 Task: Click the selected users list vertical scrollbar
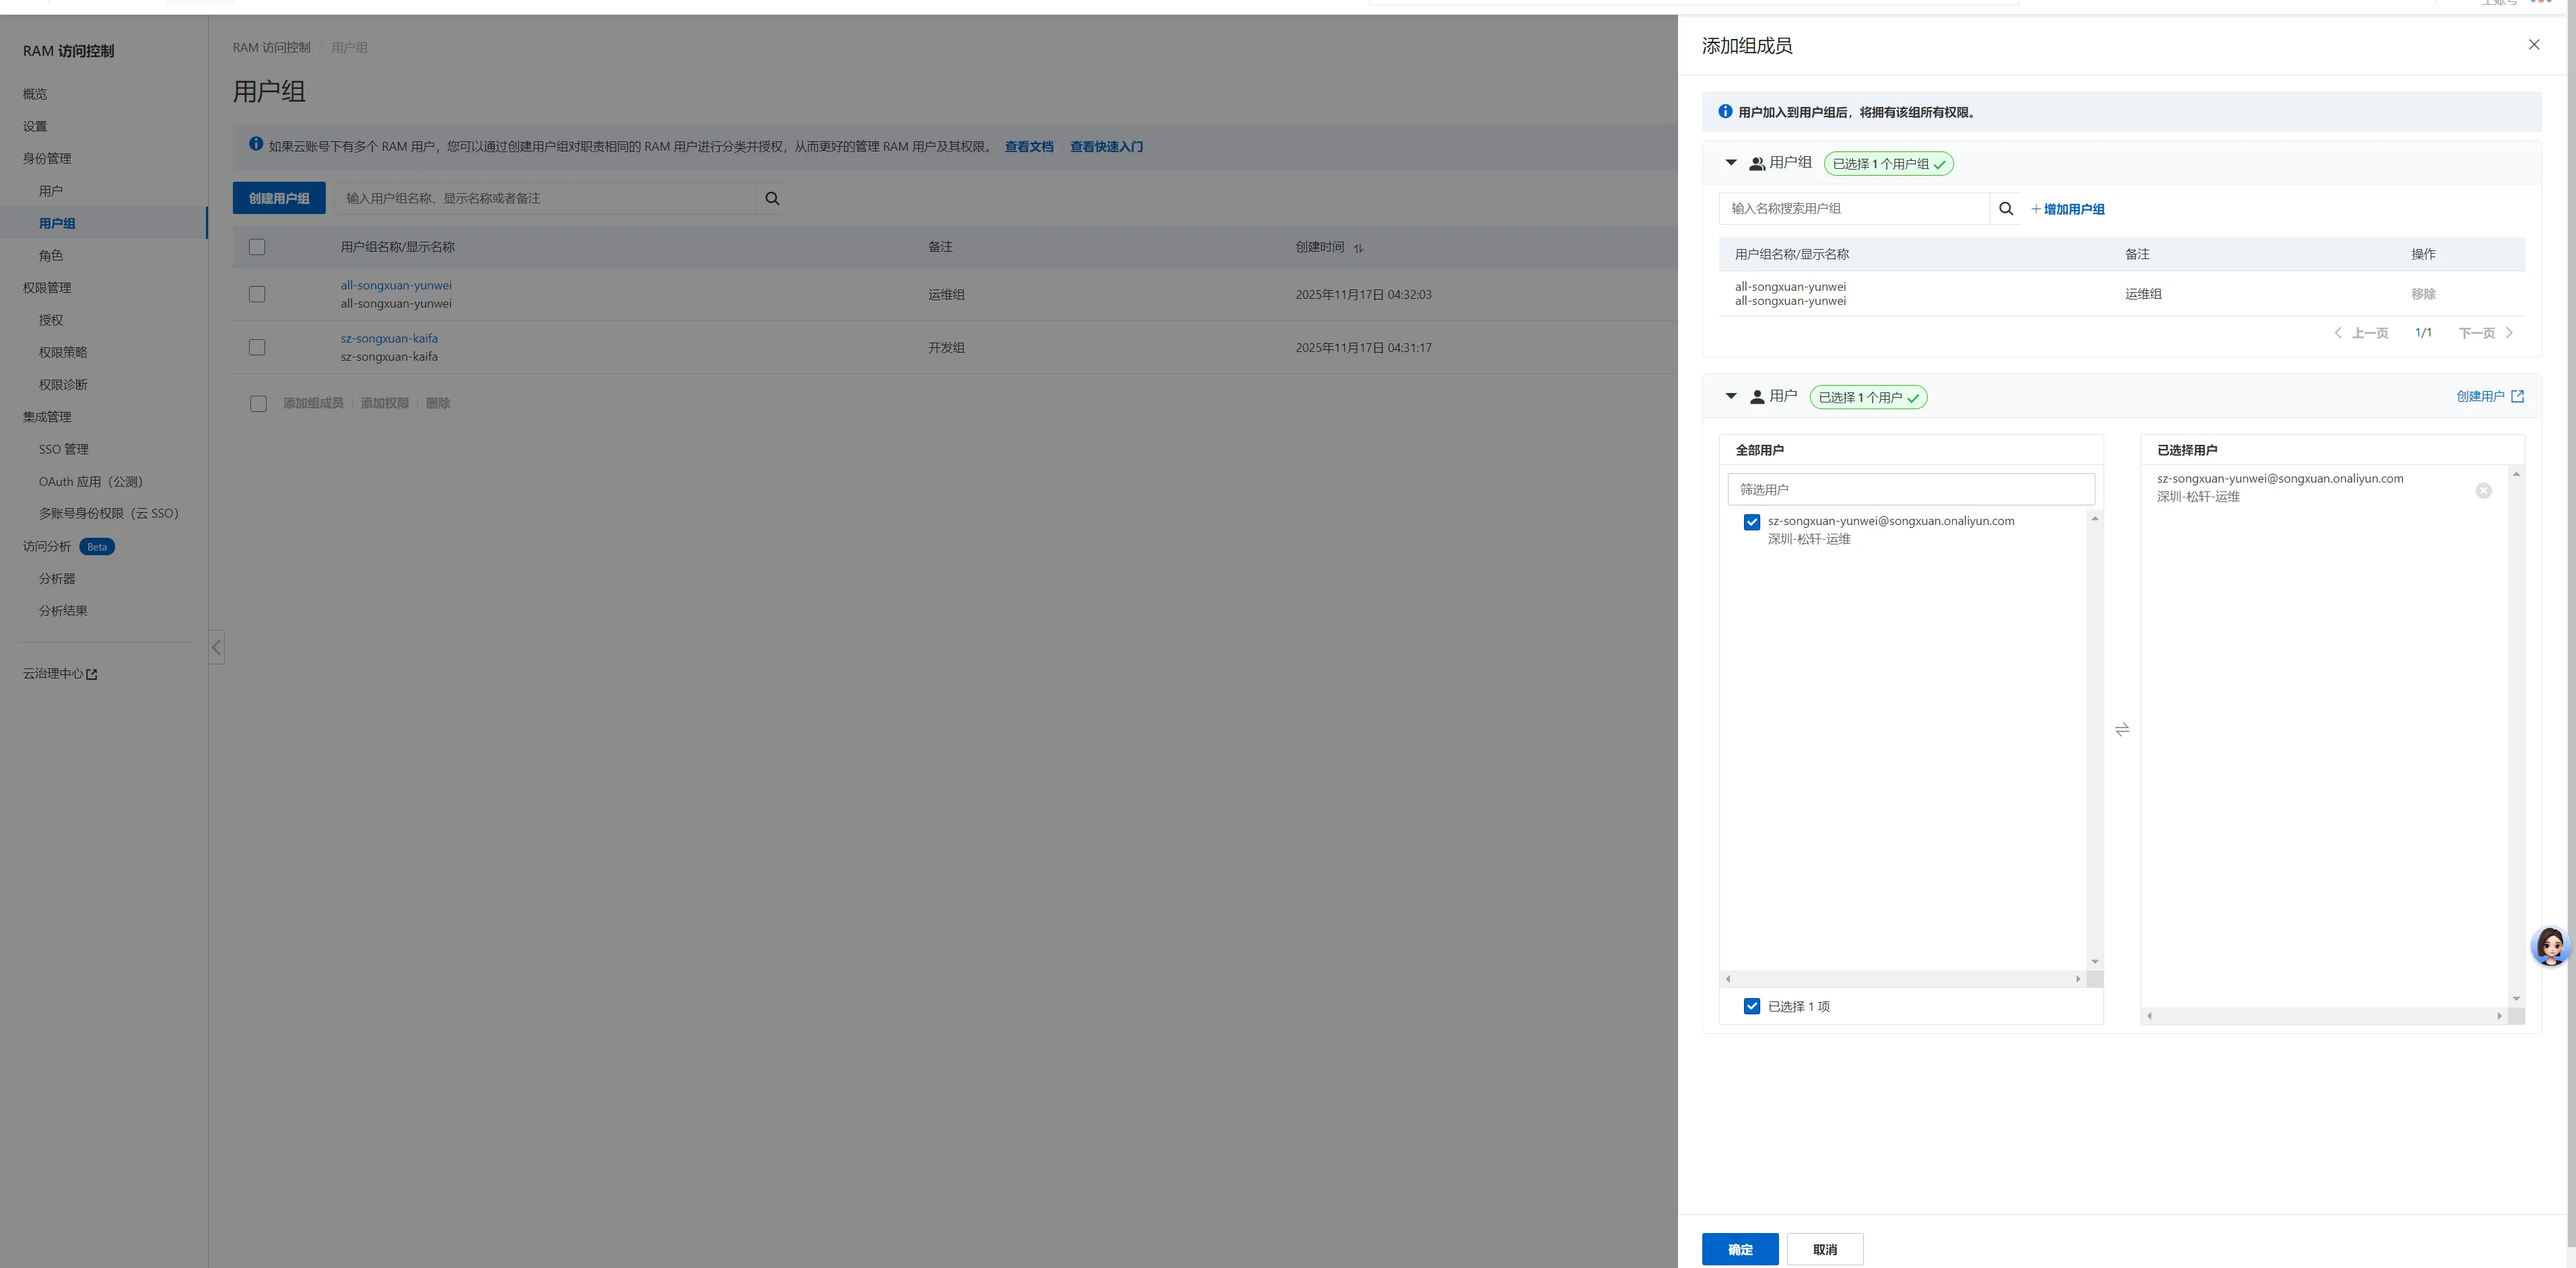pos(2516,735)
